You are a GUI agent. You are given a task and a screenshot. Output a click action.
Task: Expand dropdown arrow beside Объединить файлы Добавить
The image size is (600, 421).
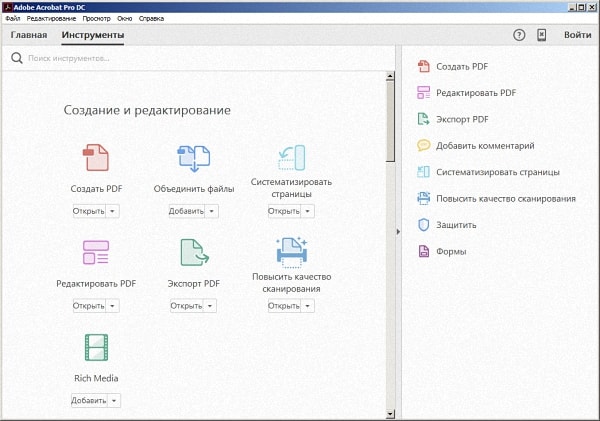point(212,211)
